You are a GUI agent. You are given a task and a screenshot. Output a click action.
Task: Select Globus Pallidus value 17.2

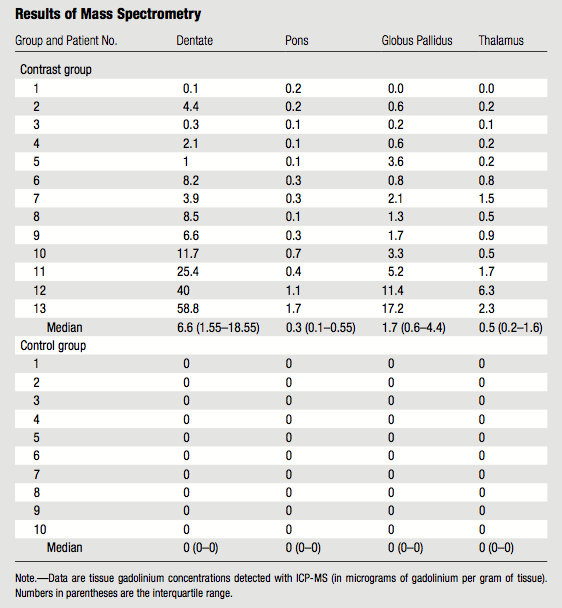[x=393, y=309]
